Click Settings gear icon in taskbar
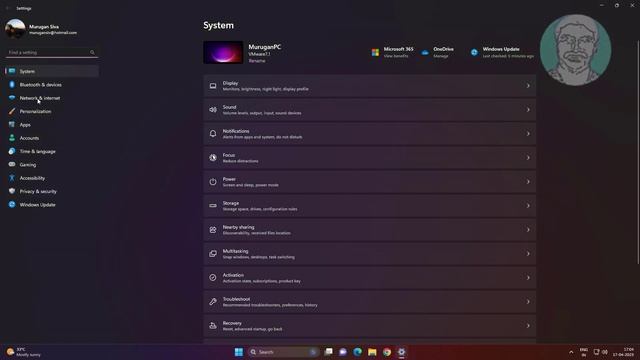 point(402,352)
